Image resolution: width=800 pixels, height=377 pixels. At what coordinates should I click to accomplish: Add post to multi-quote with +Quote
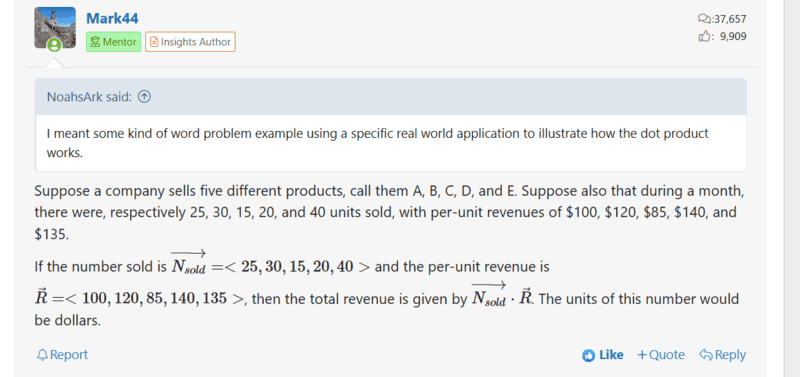(x=661, y=355)
